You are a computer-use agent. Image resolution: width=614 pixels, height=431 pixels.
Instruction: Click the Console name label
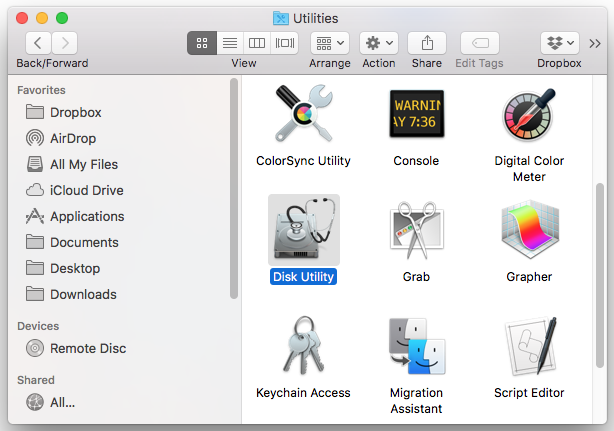point(416,161)
